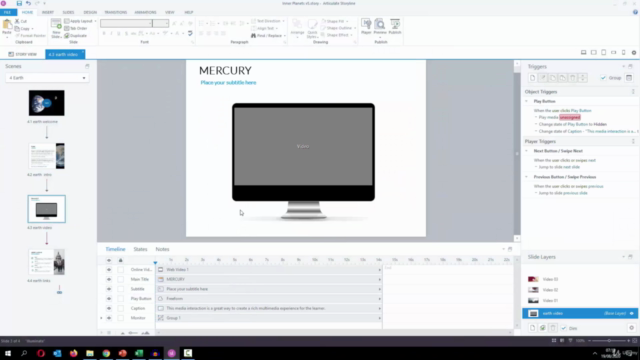Move the timeline playhead marker
The image size is (640, 360).
(155, 262)
